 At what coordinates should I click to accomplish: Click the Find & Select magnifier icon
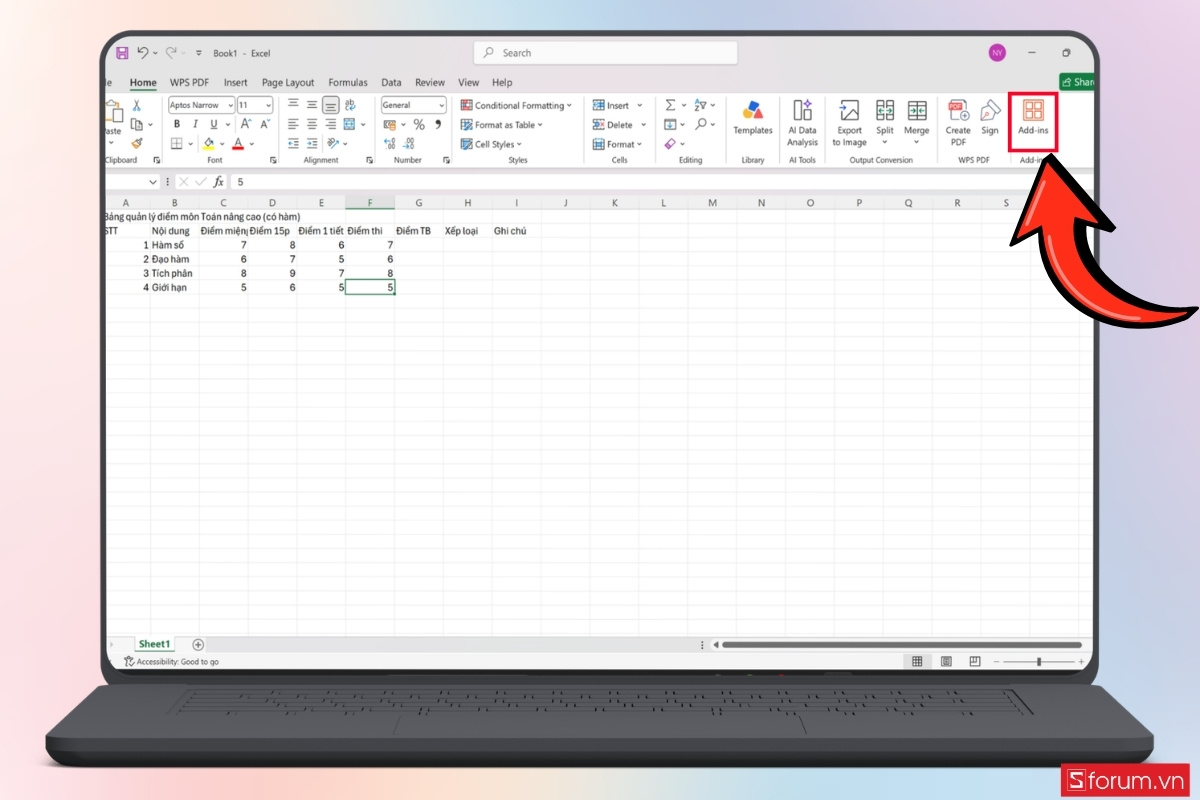[x=702, y=124]
